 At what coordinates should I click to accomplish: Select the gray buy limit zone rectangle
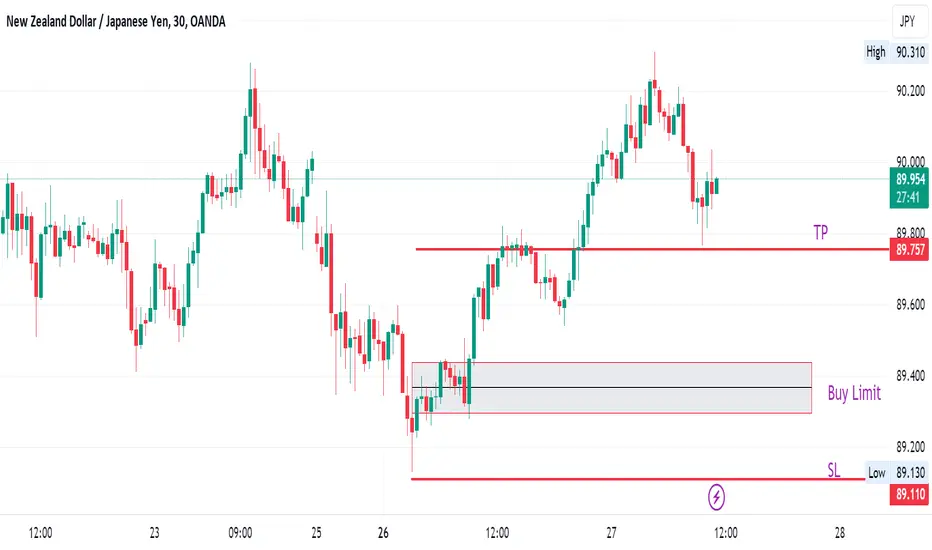tap(612, 388)
